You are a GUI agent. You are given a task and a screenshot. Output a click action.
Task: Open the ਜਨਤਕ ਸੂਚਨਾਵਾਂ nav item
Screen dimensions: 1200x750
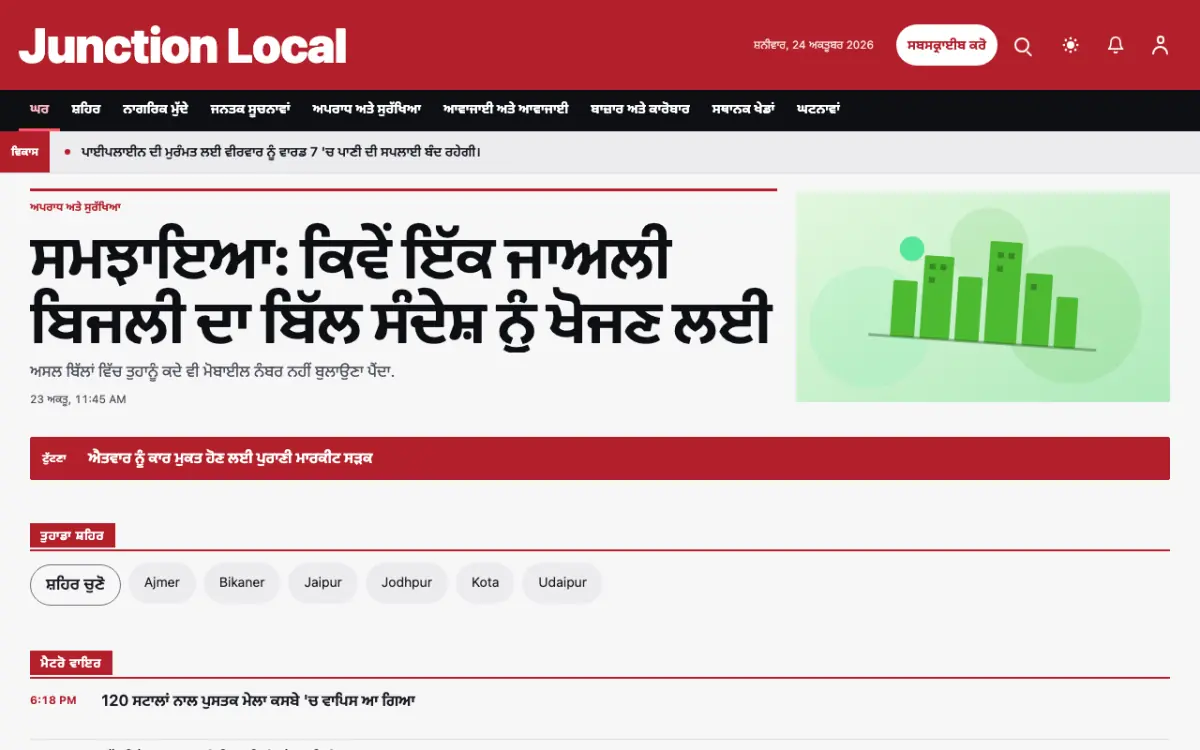tap(250, 109)
